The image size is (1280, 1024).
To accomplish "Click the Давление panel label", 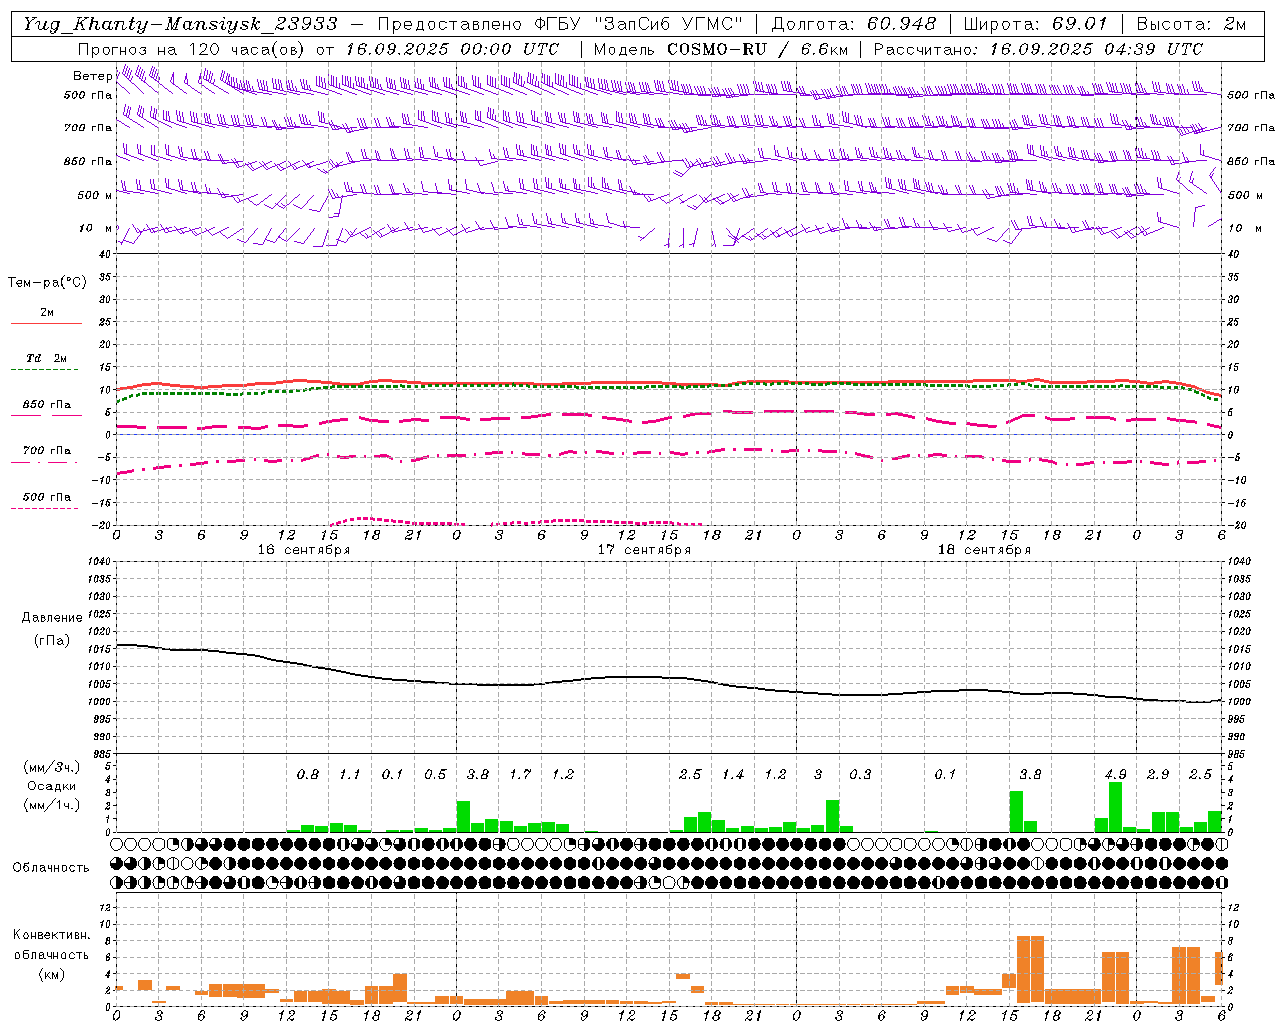I will pos(51,618).
